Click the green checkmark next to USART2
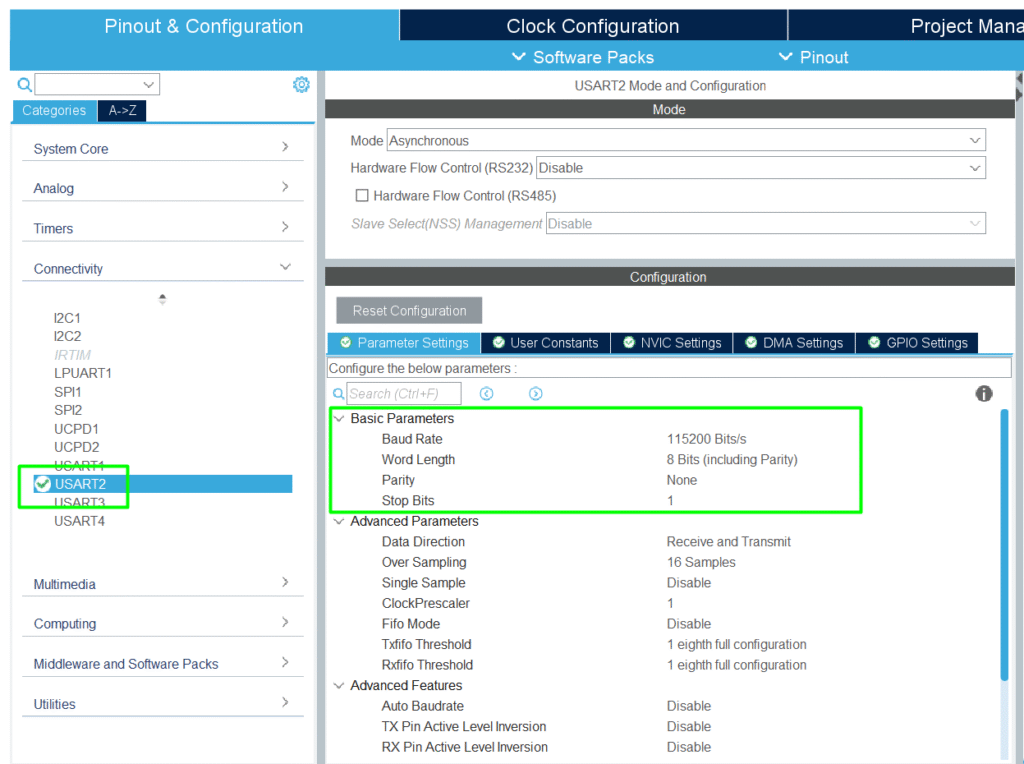Viewport: 1024px width, 764px height. click(x=42, y=484)
